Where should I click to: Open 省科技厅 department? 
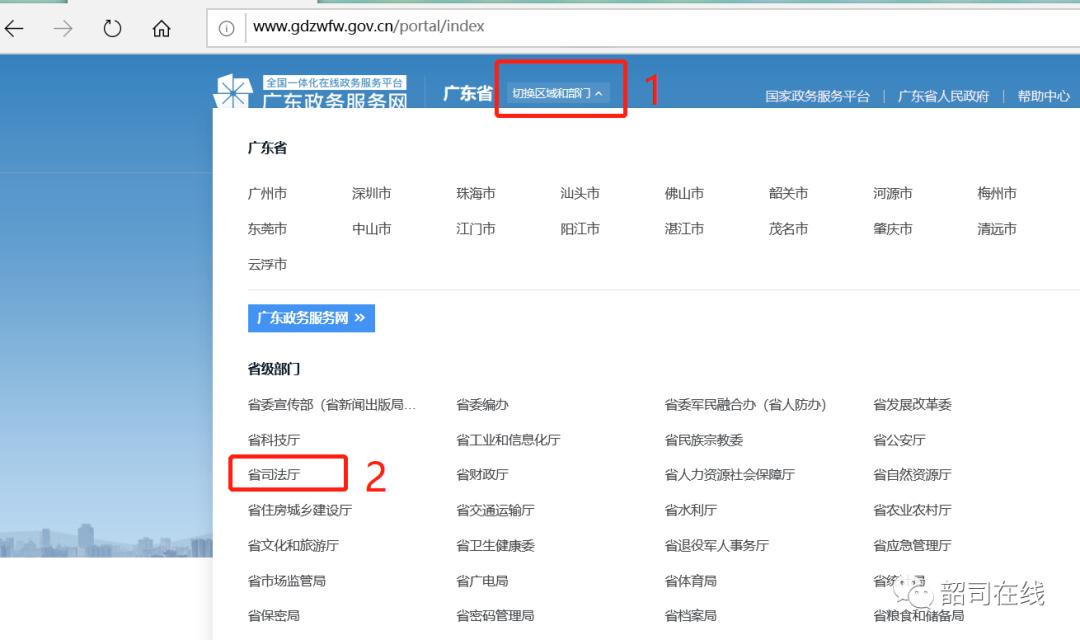tap(273, 440)
